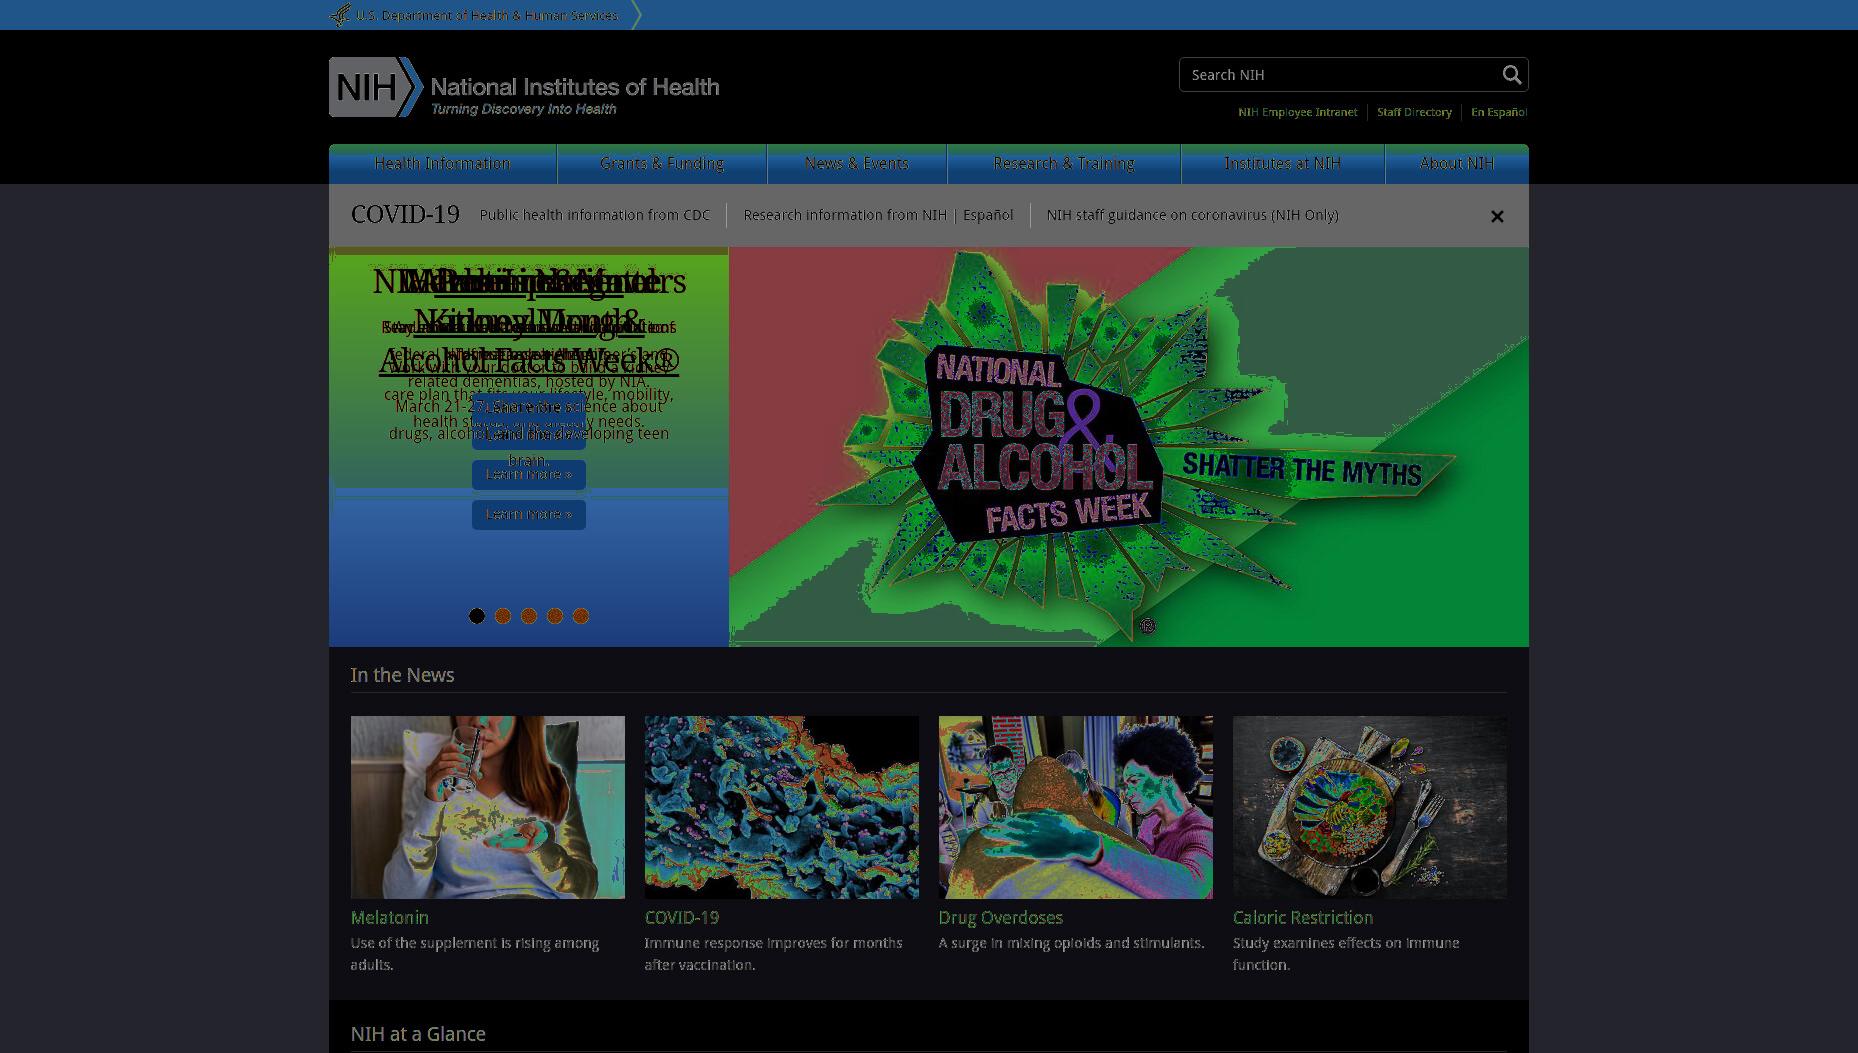Open the COVID-19 news thumbnail image
This screenshot has width=1858, height=1053.
pyautogui.click(x=782, y=807)
